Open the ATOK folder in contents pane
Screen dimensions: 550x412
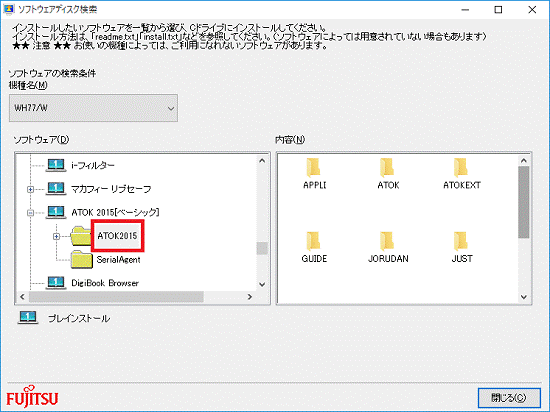[387, 168]
